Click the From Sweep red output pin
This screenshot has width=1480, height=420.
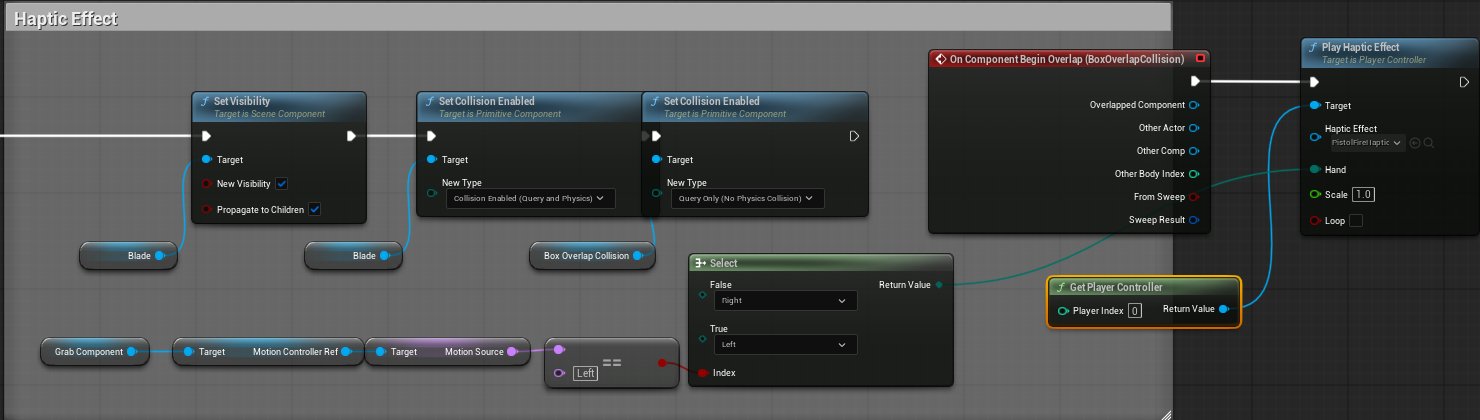1194,197
